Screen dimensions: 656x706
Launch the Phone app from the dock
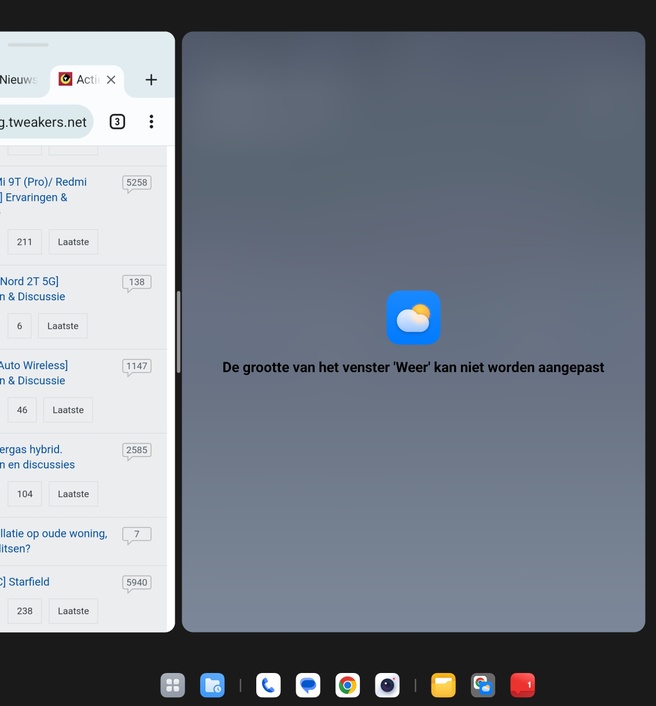[x=268, y=685]
